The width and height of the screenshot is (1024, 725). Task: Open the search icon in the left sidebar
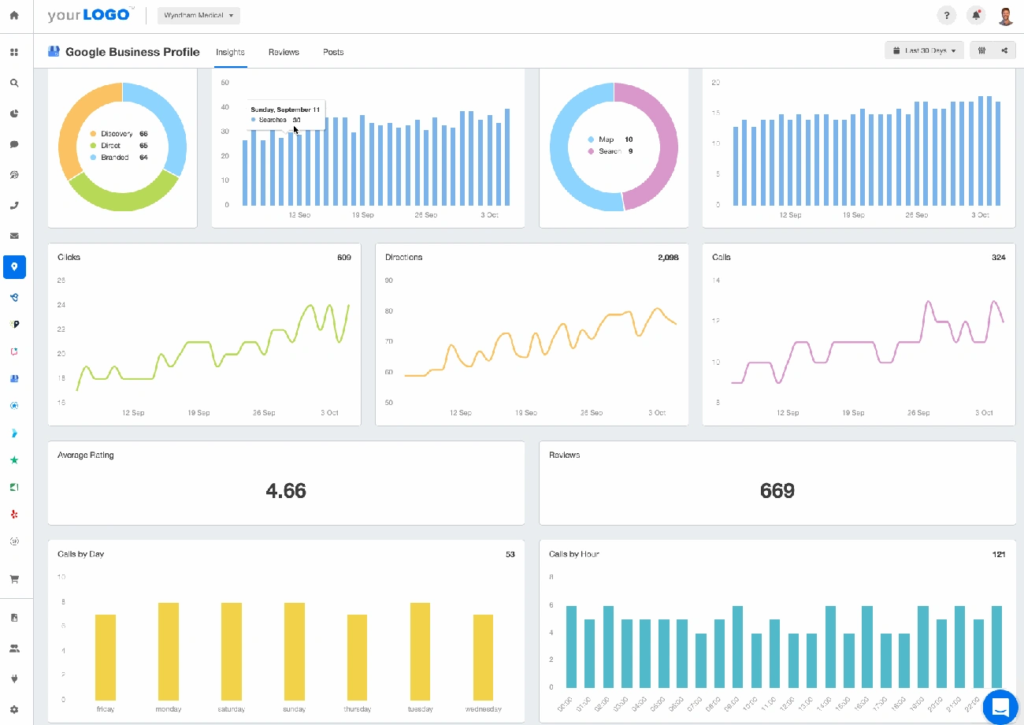tap(14, 83)
